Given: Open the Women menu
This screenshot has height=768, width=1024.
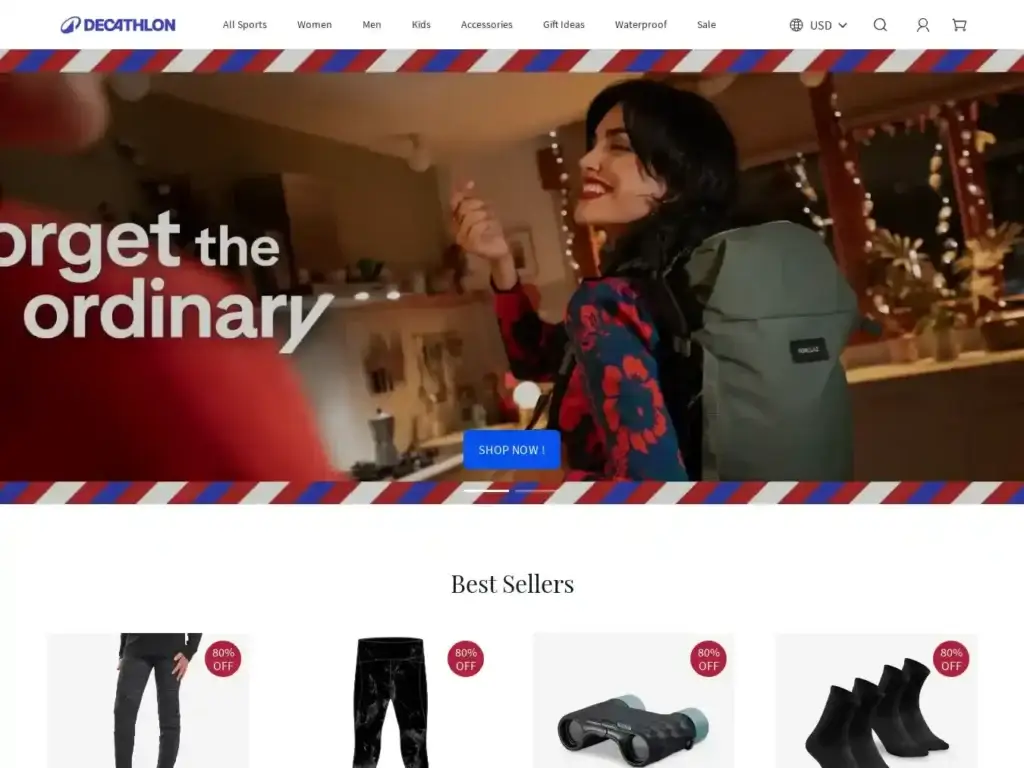Looking at the screenshot, I should (314, 25).
